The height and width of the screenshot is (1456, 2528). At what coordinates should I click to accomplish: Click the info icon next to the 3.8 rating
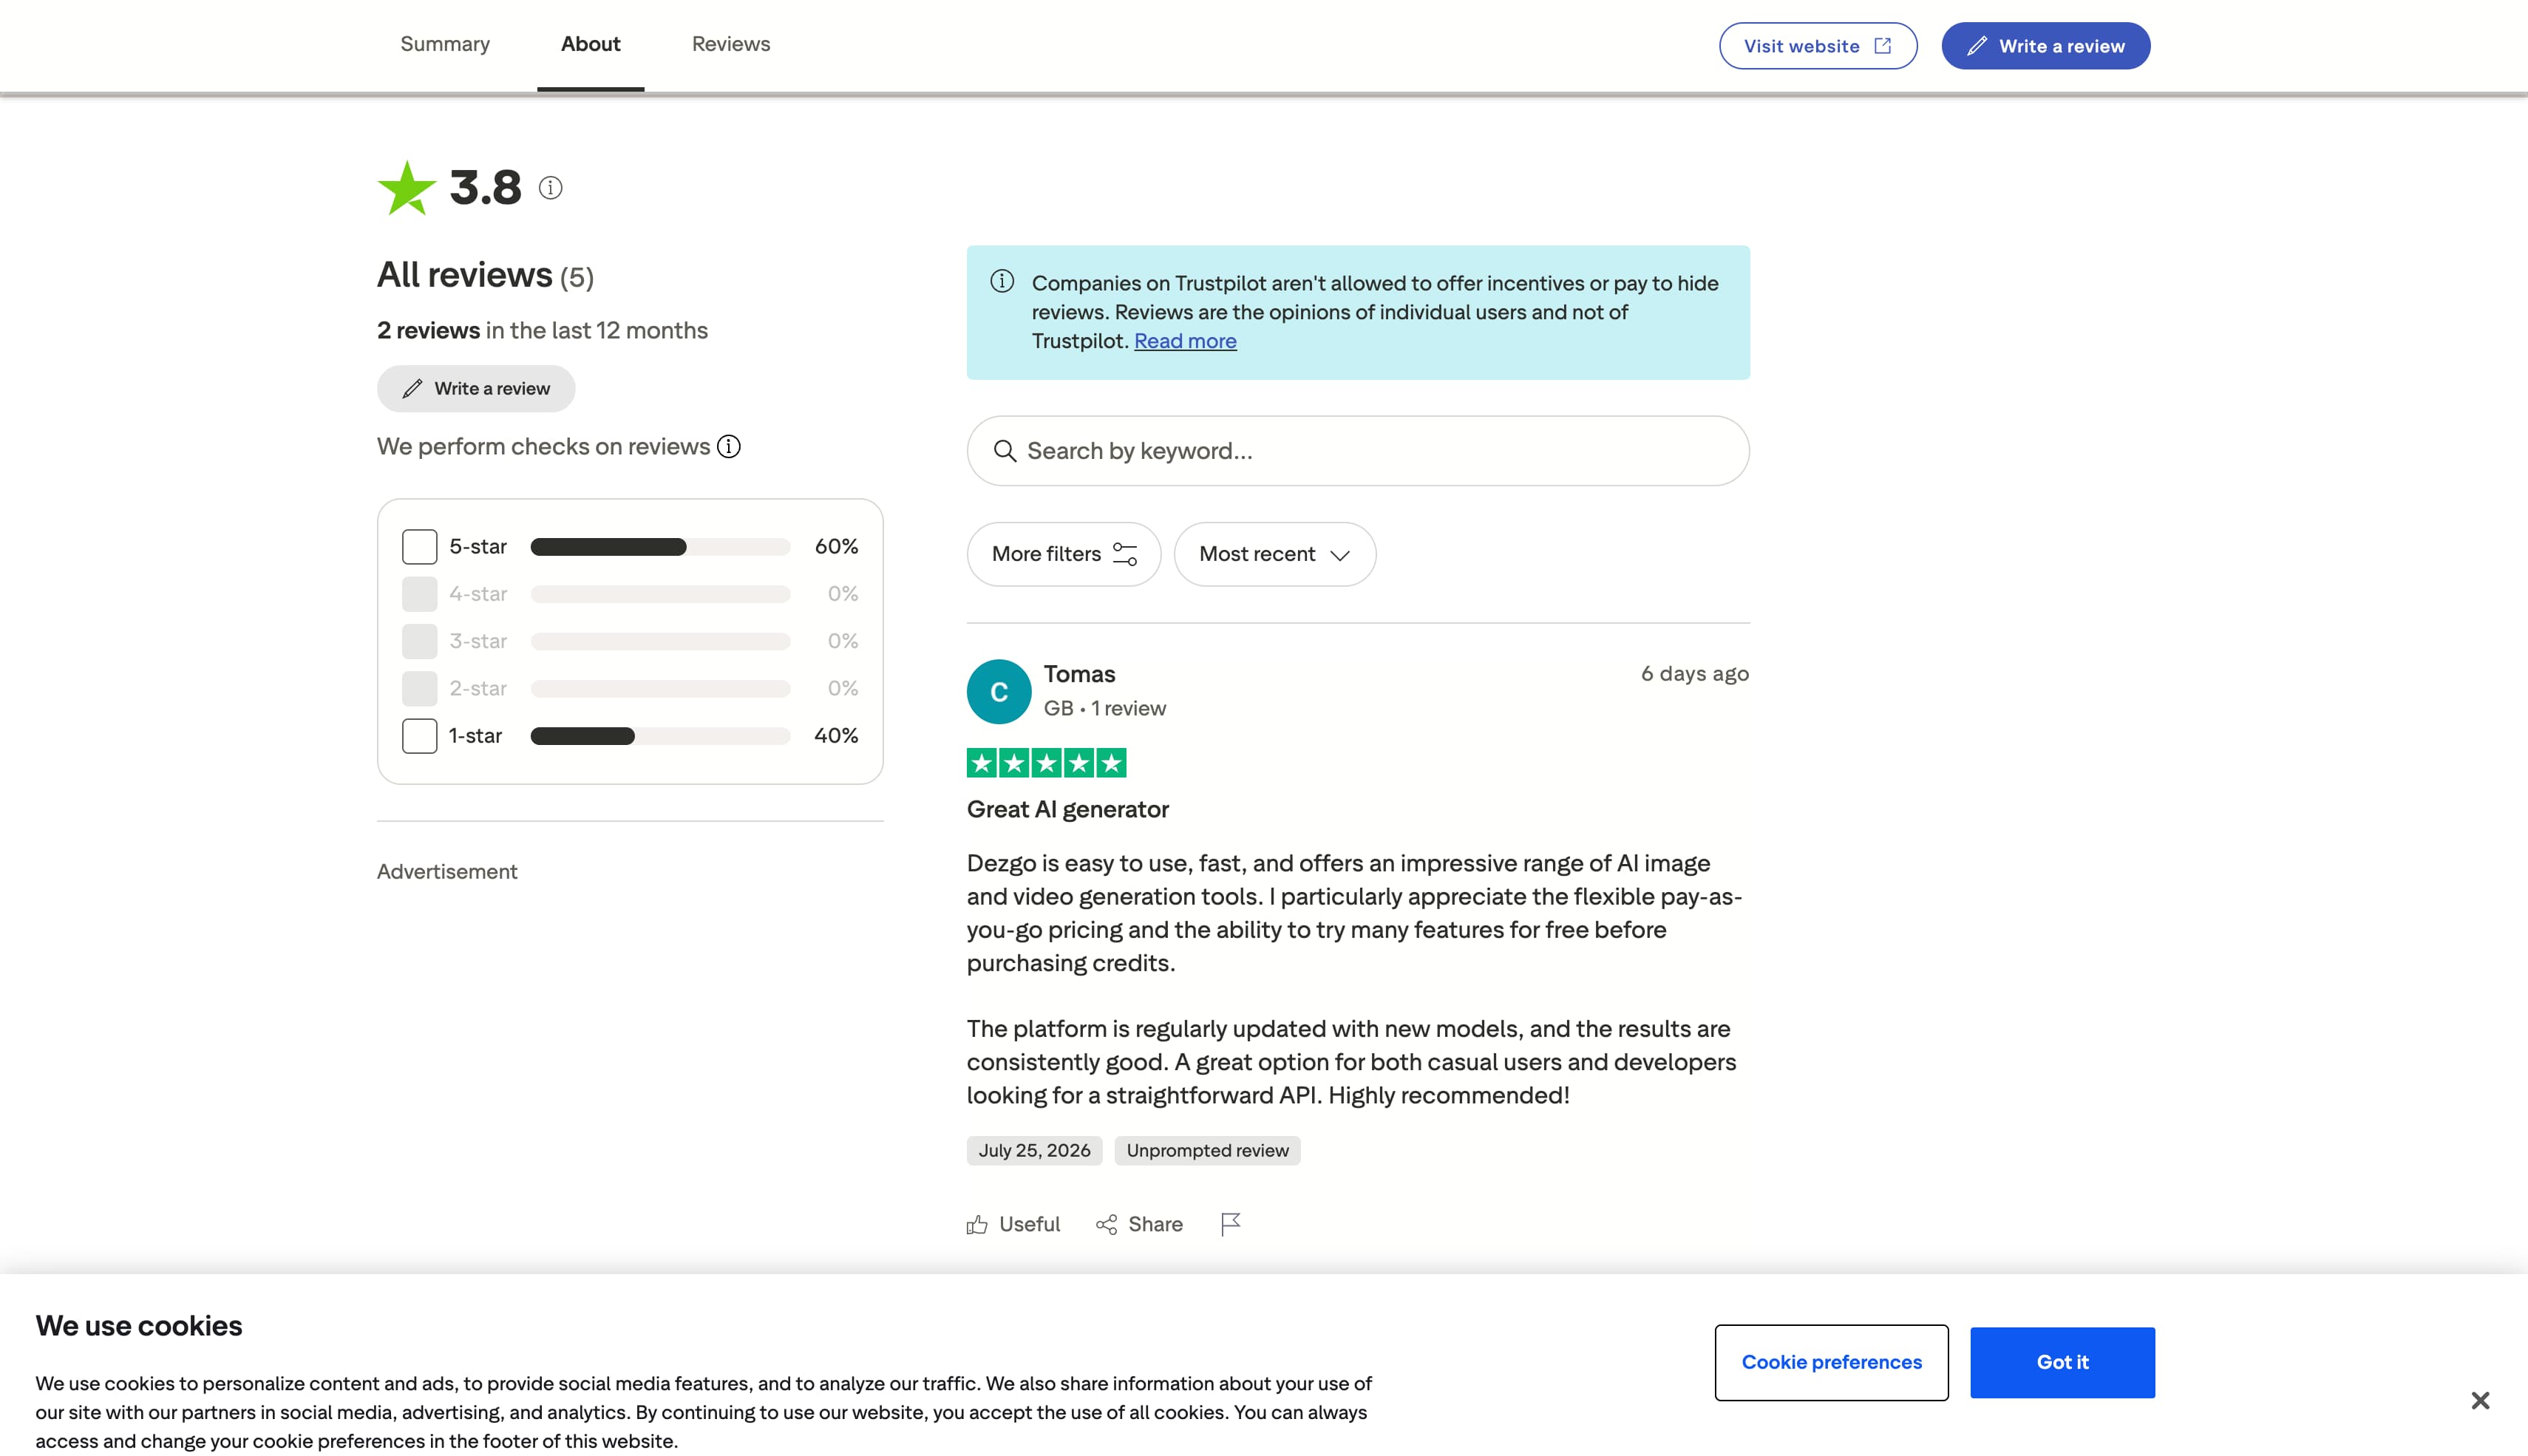[550, 188]
